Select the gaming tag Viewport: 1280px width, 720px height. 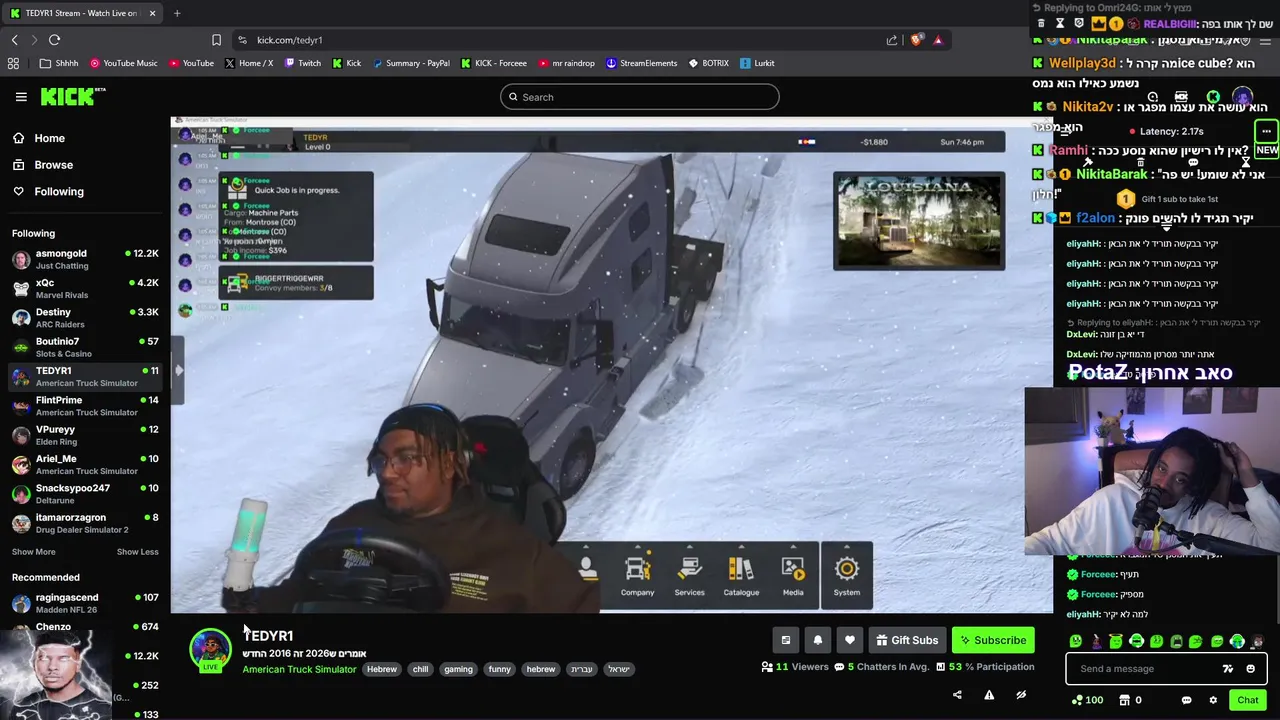click(458, 669)
